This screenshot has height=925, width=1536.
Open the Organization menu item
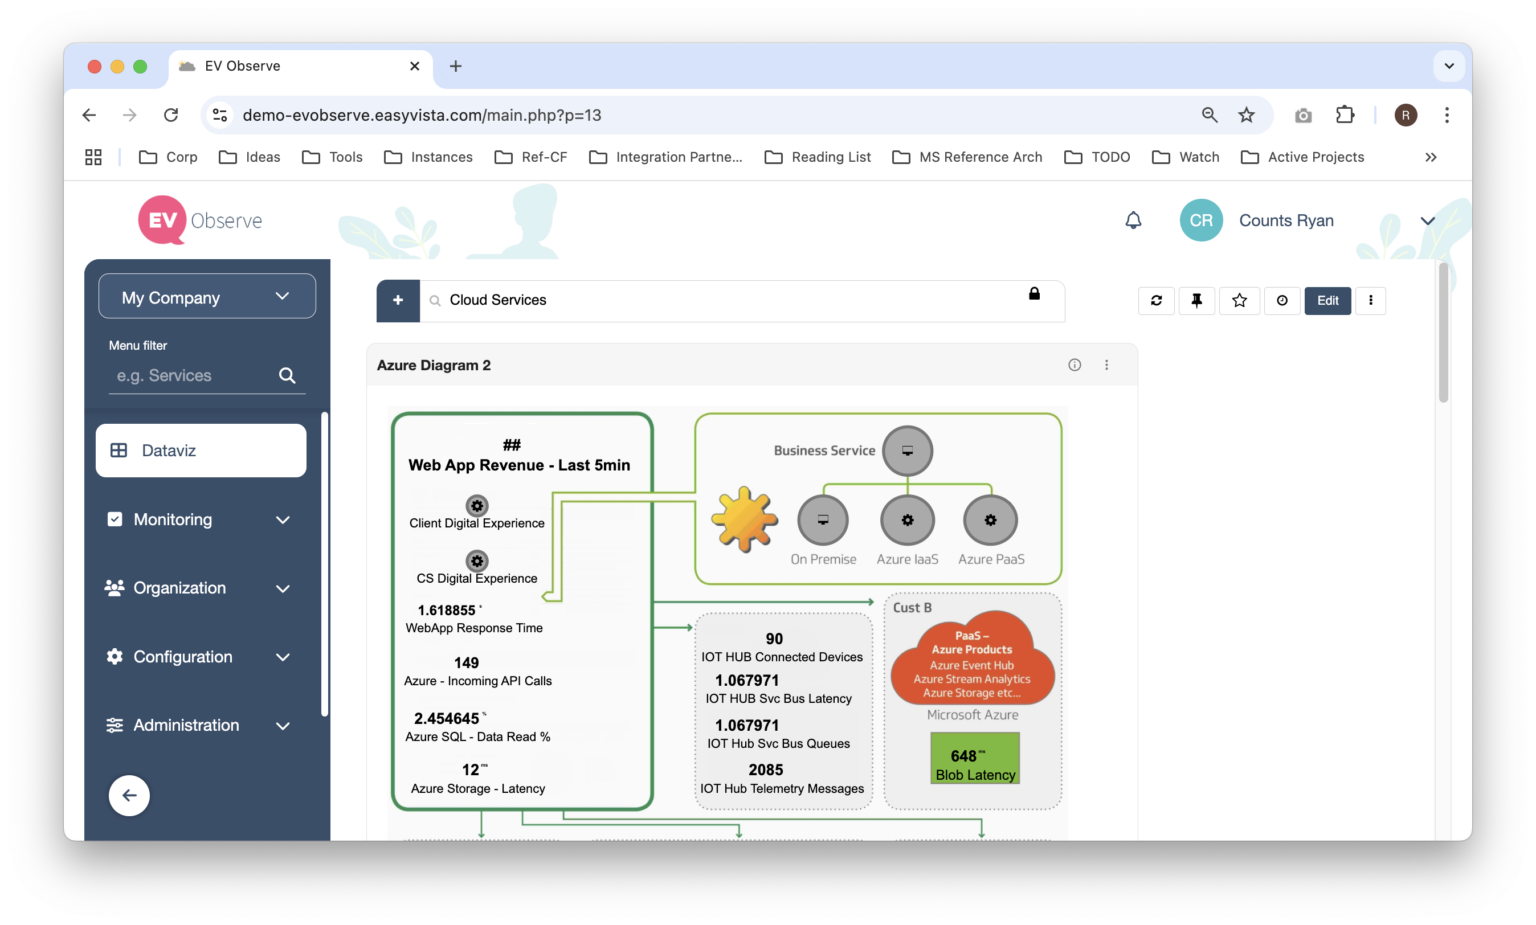point(200,588)
